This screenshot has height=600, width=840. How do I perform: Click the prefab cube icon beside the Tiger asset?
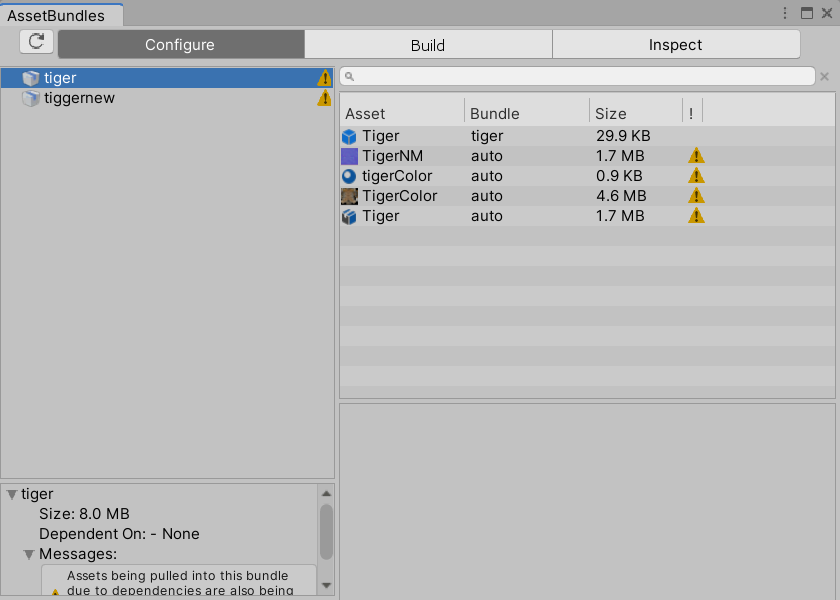(350, 135)
